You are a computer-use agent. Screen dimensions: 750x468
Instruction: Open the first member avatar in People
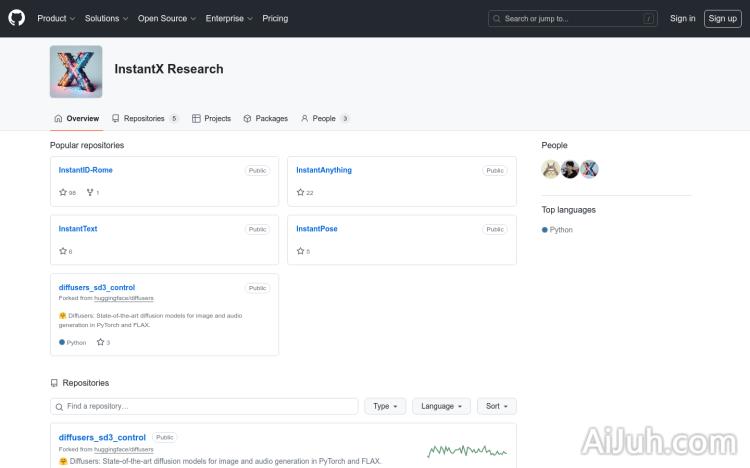[x=550, y=169]
